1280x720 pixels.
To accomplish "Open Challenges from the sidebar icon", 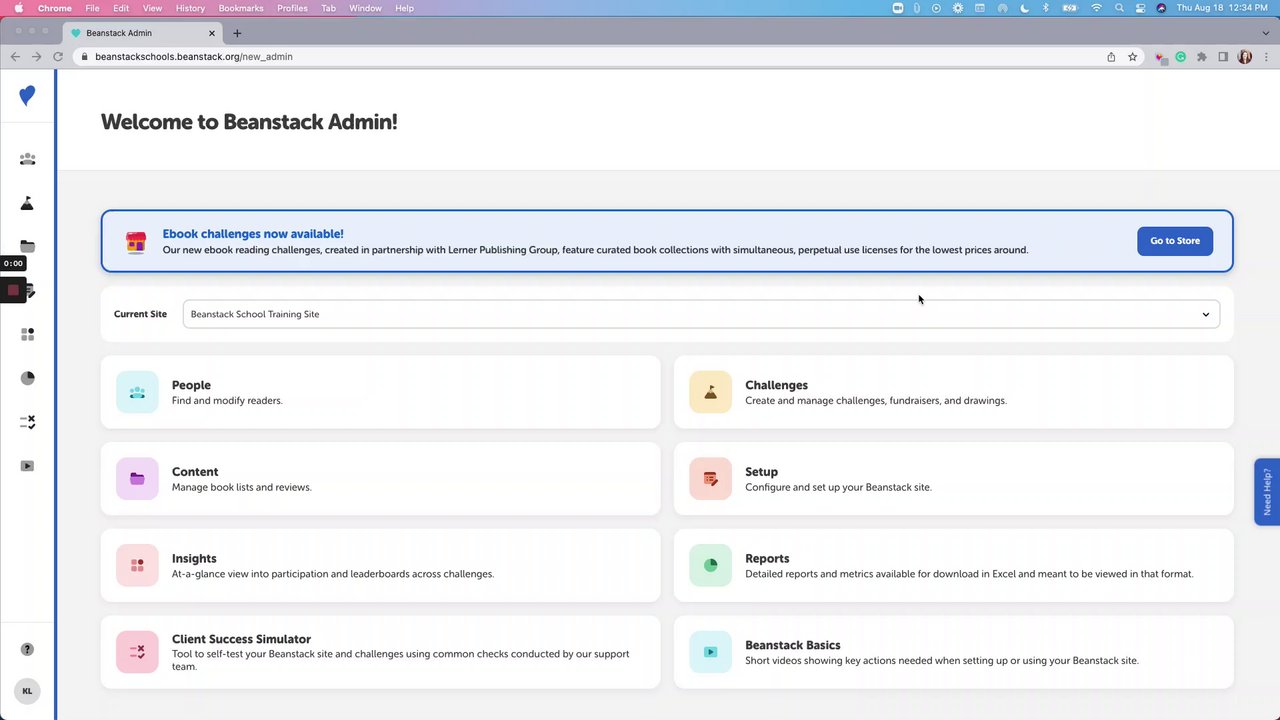I will coord(27,203).
